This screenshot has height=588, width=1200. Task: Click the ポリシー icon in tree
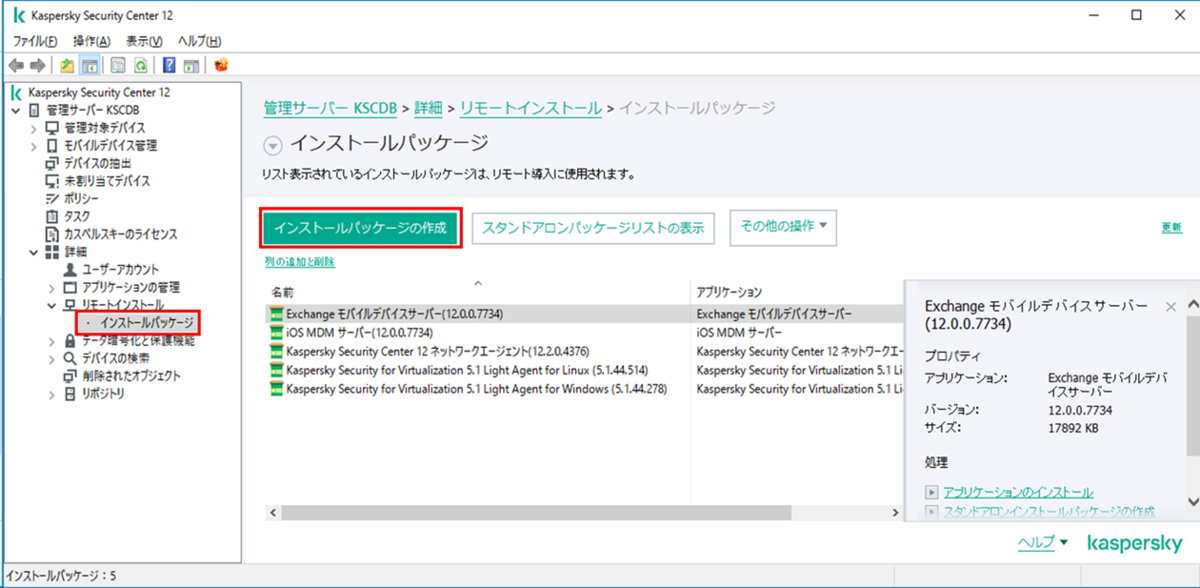52,198
